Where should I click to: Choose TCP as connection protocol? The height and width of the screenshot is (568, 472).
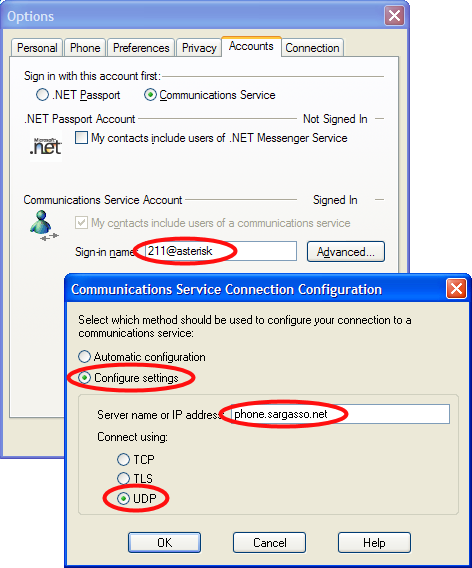click(123, 459)
